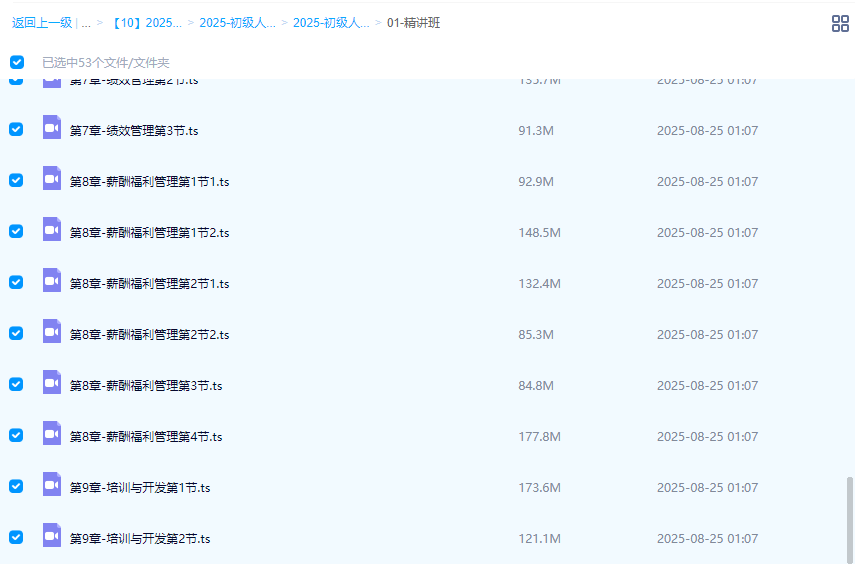Uncheck 第7章-绩效管理第3节.ts checkbox
Viewport: 858px width, 570px height.
16,129
